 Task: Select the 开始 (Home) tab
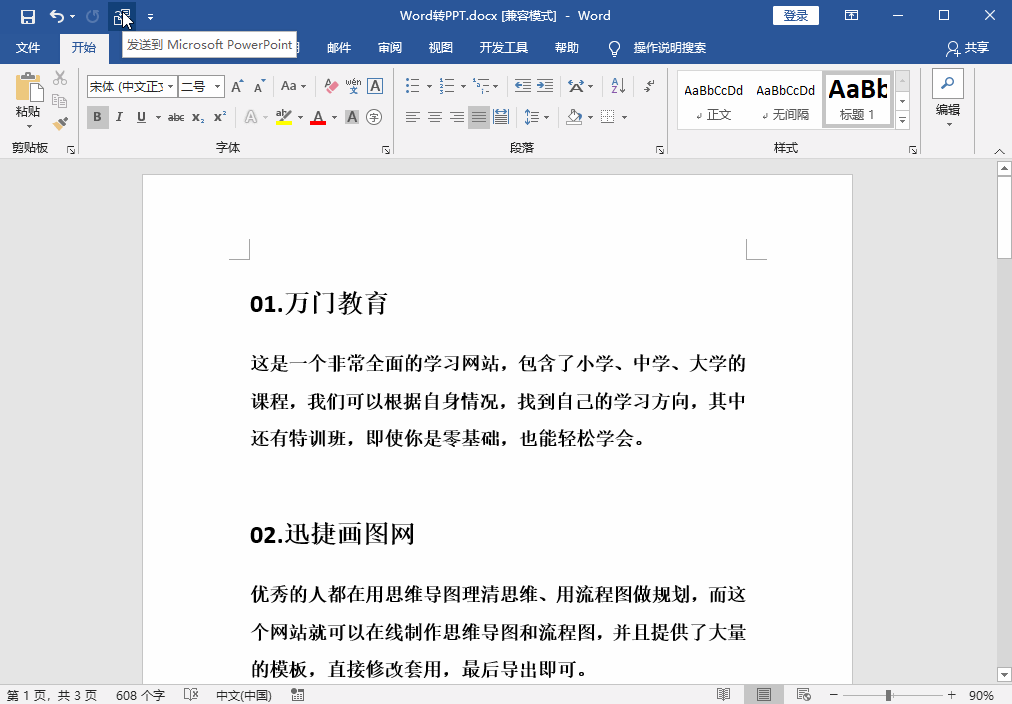(x=83, y=48)
